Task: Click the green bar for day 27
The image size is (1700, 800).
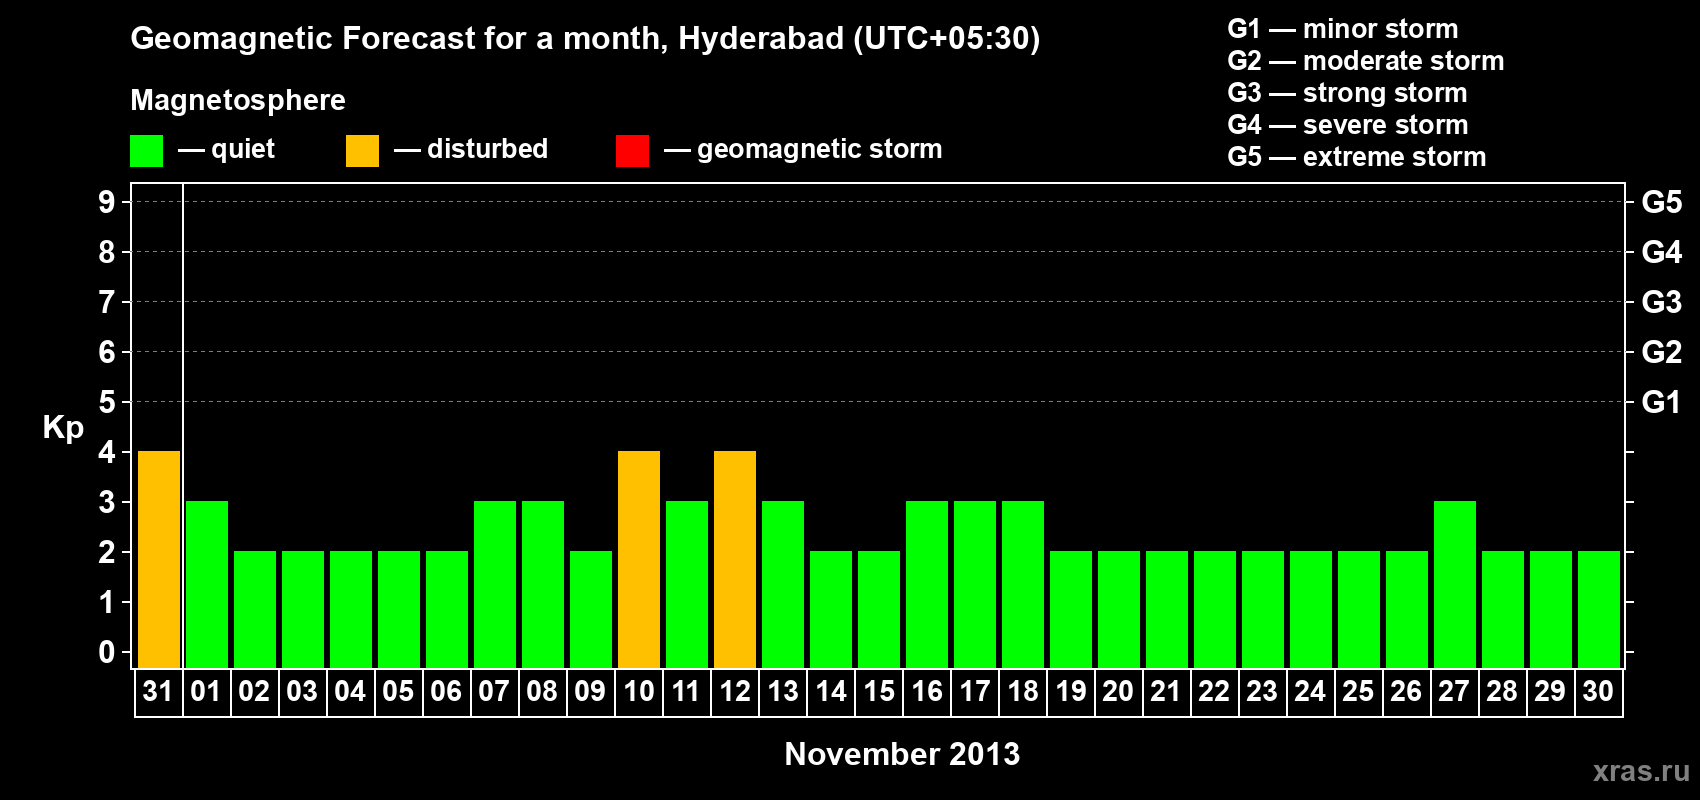Action: pyautogui.click(x=1455, y=585)
